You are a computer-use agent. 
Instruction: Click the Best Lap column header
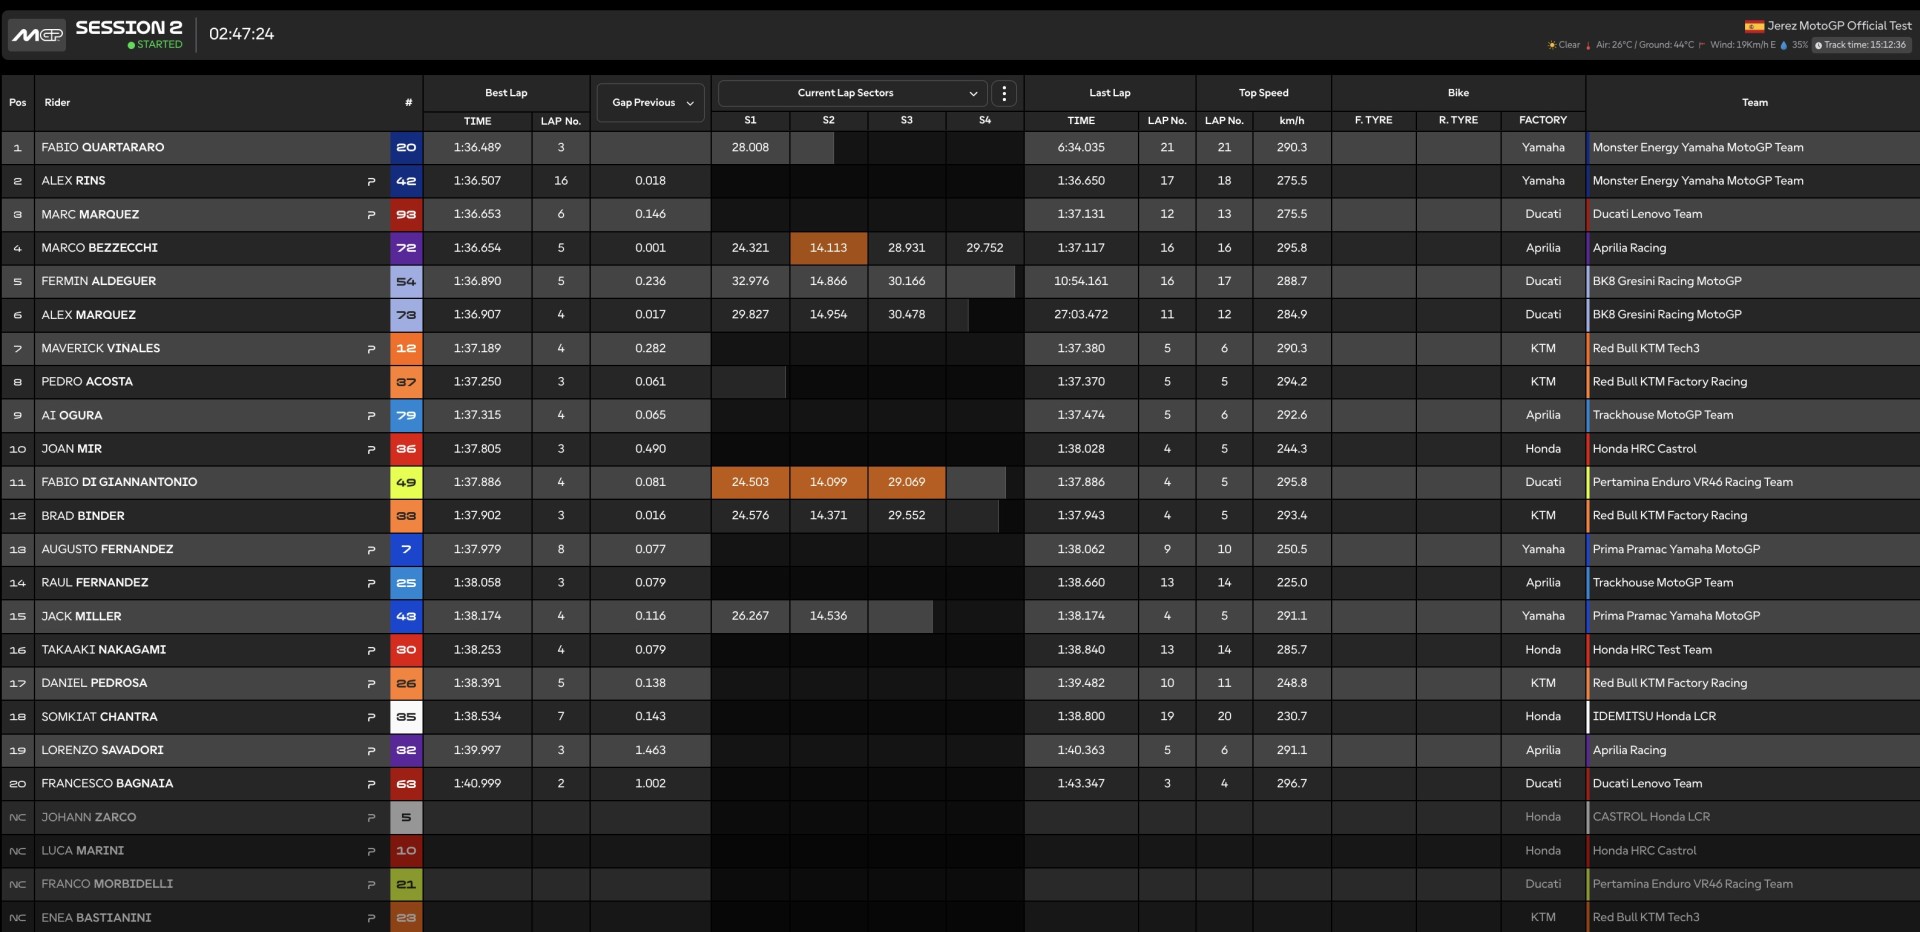click(x=506, y=93)
